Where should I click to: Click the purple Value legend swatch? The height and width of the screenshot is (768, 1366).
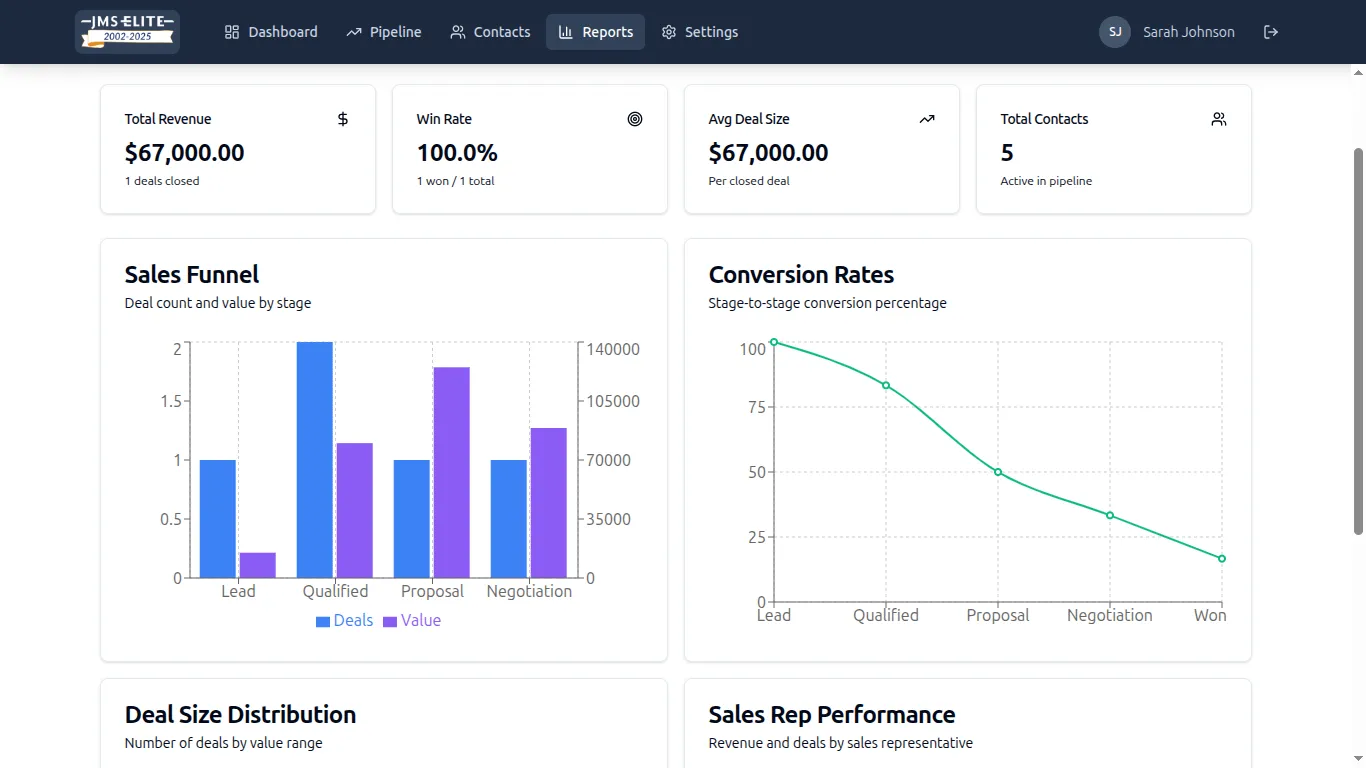coord(390,621)
